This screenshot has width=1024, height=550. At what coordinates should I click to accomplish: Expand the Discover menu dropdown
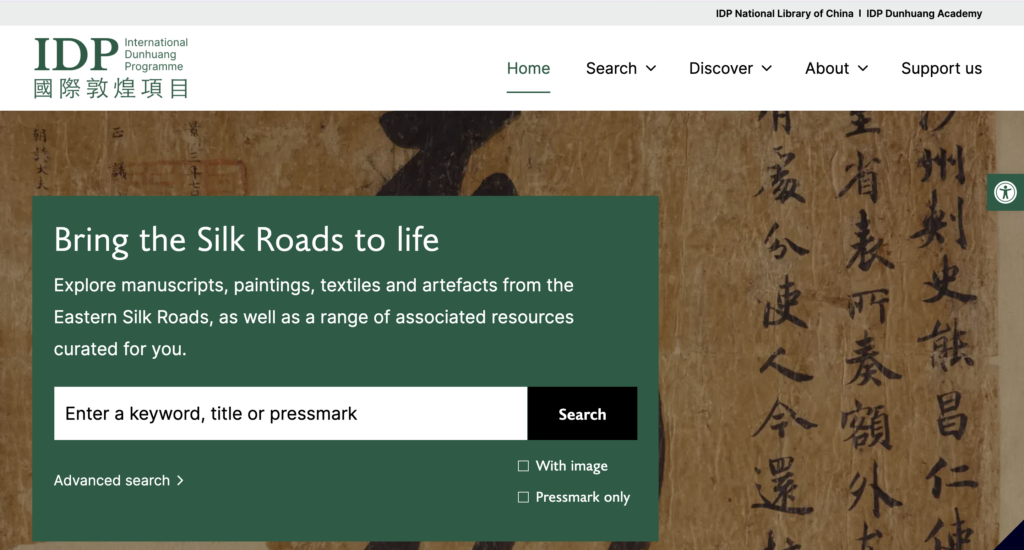(730, 69)
